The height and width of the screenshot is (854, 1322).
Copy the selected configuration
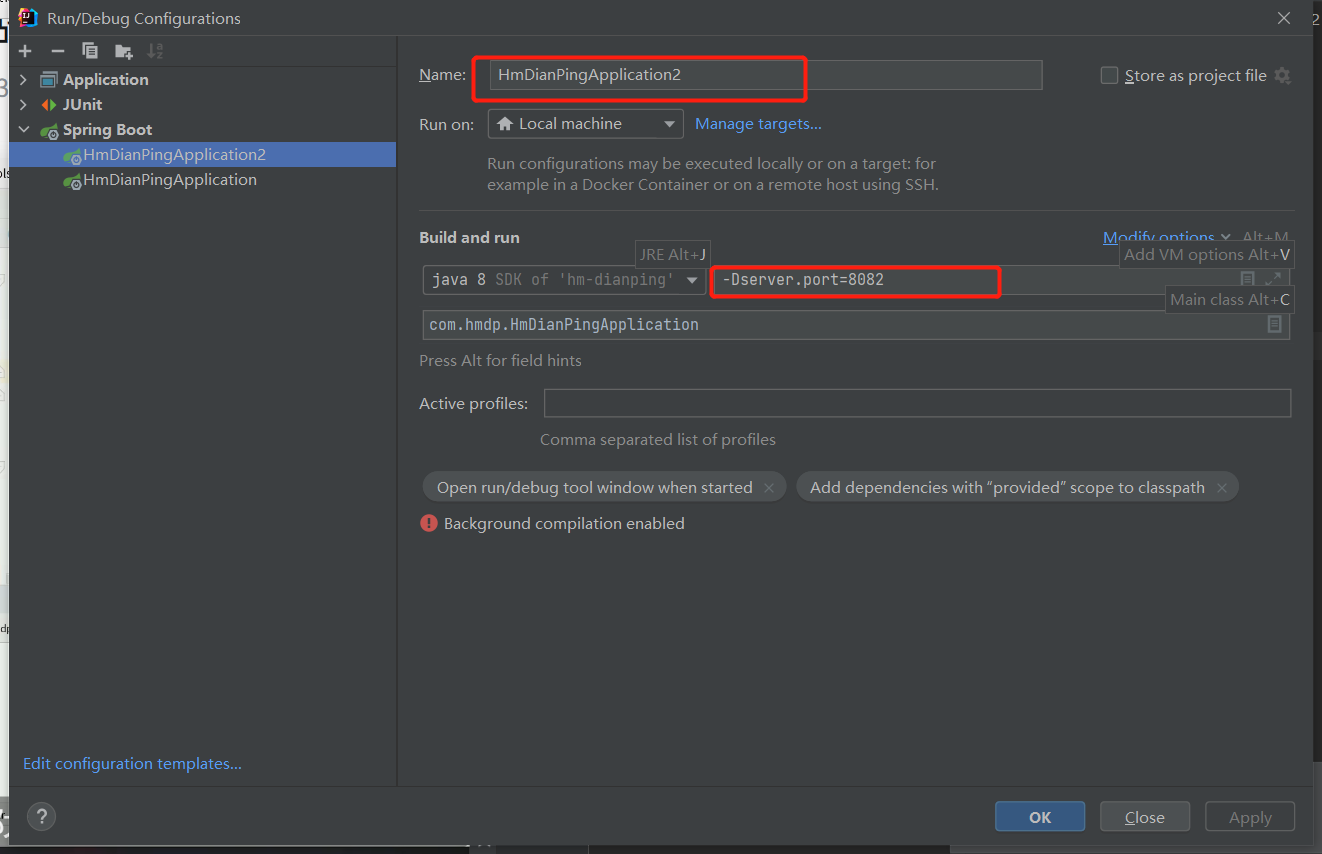point(90,51)
